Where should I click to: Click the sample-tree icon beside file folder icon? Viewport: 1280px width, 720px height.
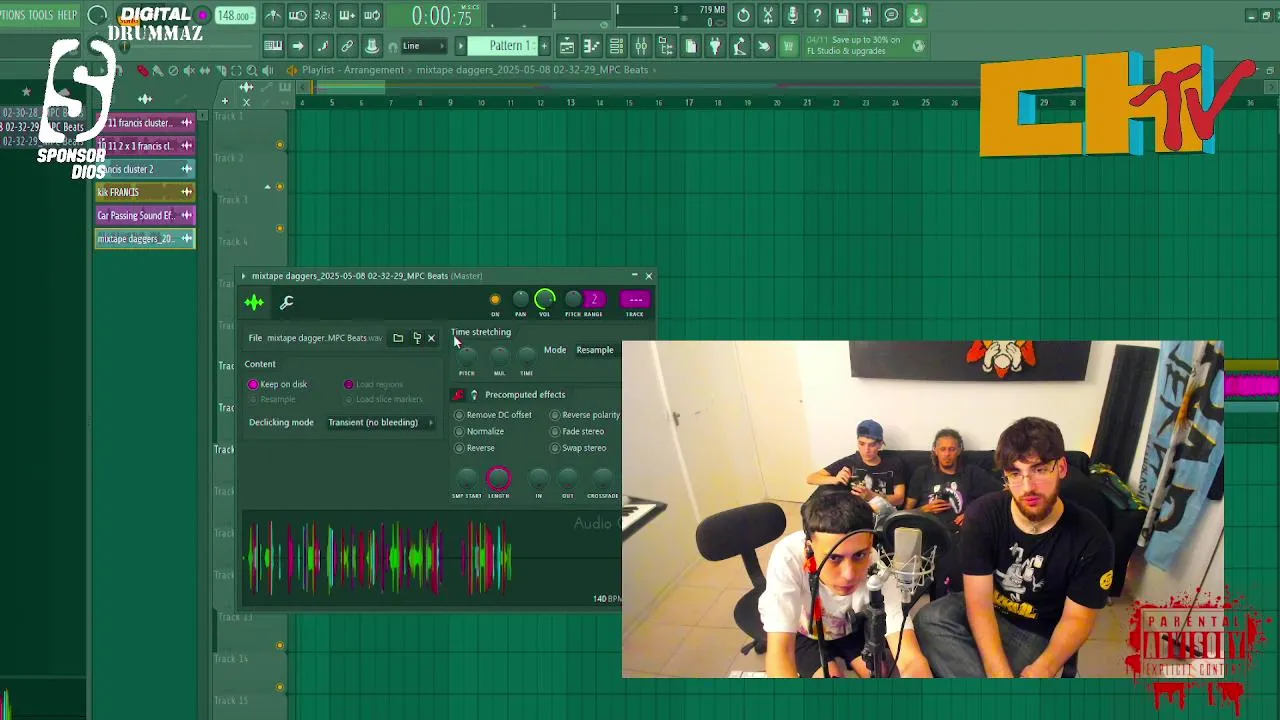417,338
